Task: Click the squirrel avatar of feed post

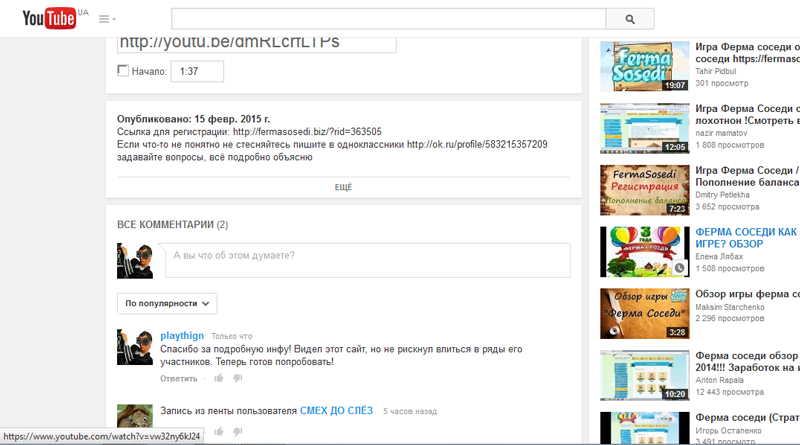Action: click(135, 416)
